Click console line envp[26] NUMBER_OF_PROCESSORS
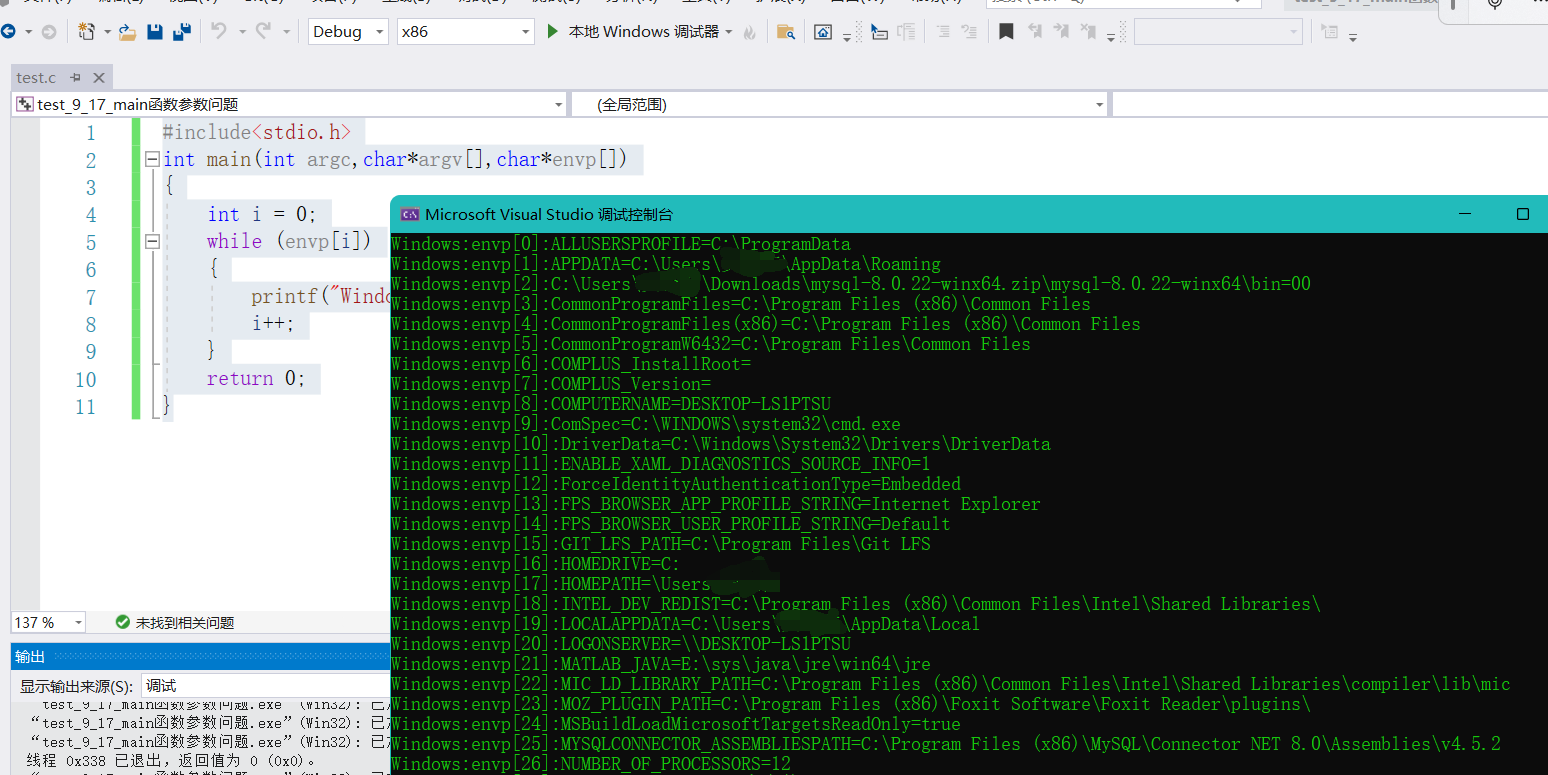The height and width of the screenshot is (775, 1548). [591, 764]
